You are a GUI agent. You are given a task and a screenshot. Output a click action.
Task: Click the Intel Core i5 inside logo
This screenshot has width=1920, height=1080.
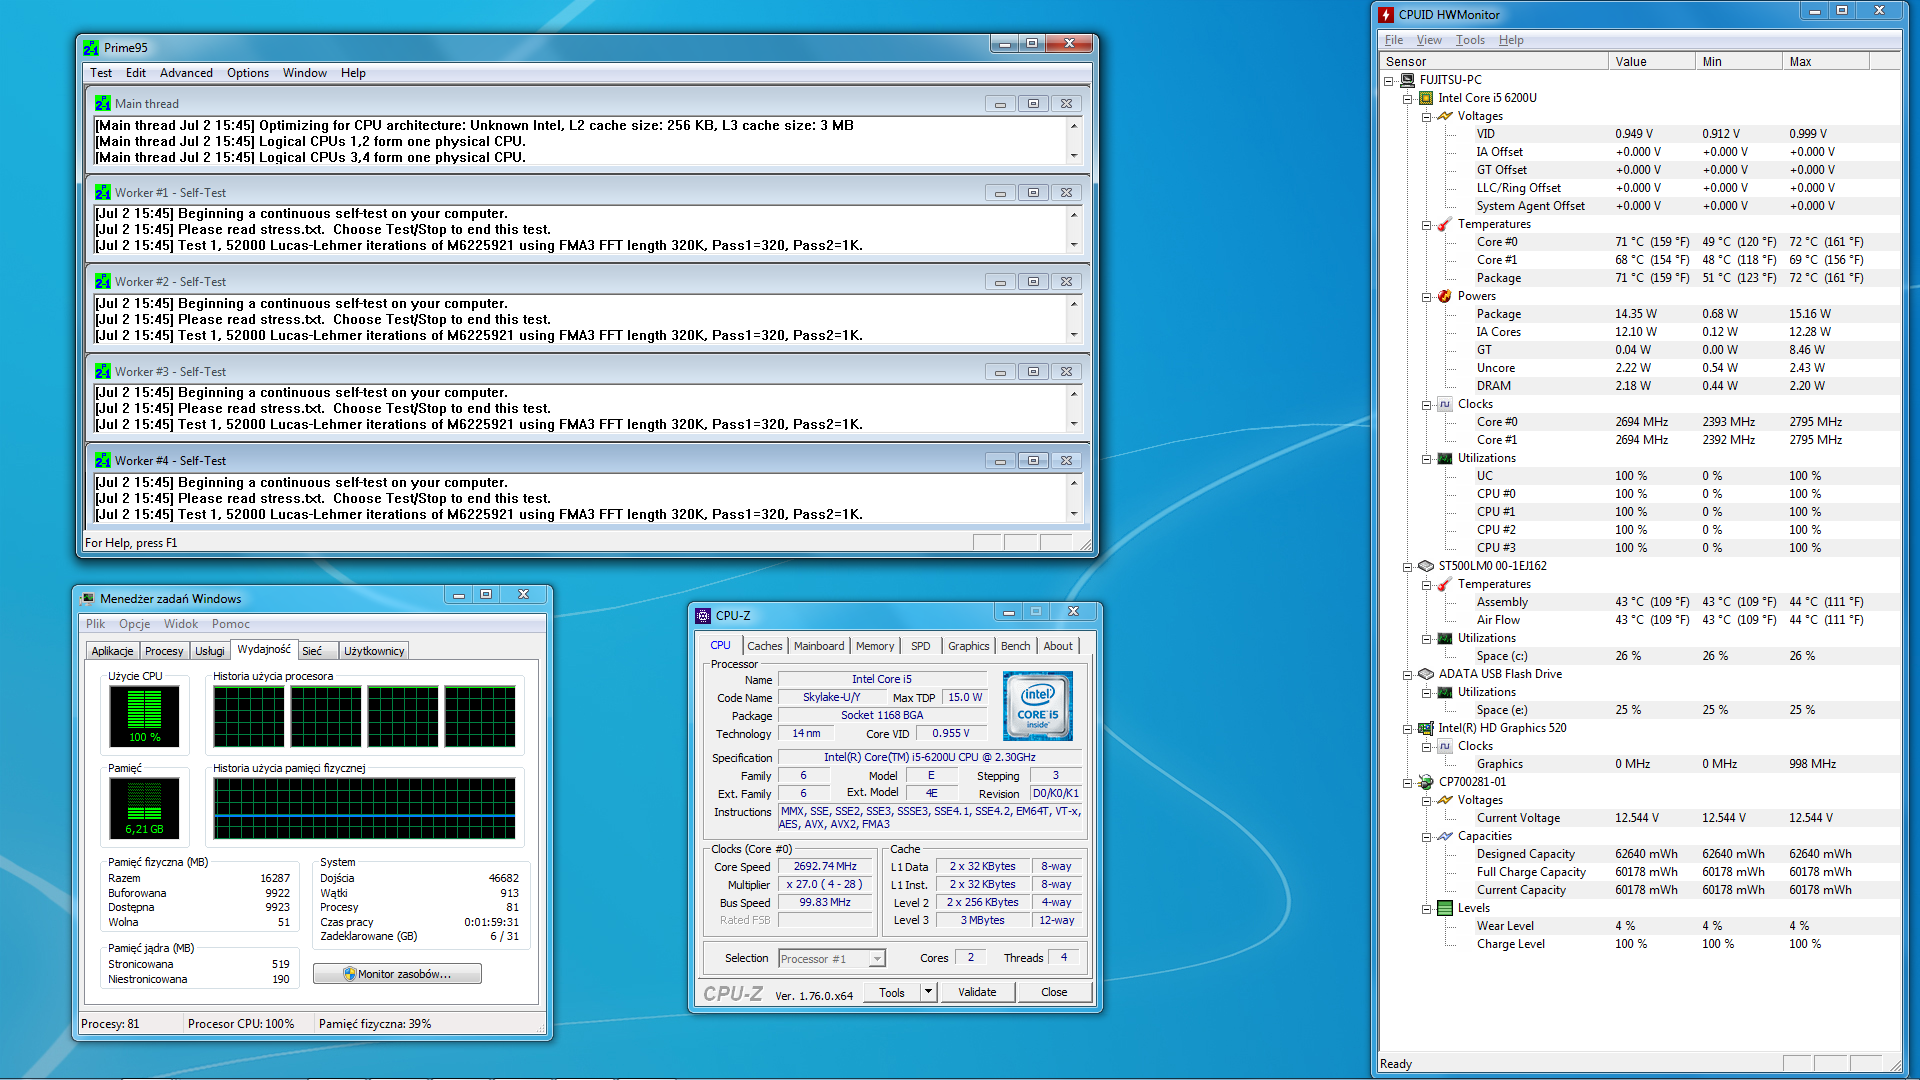click(1038, 706)
